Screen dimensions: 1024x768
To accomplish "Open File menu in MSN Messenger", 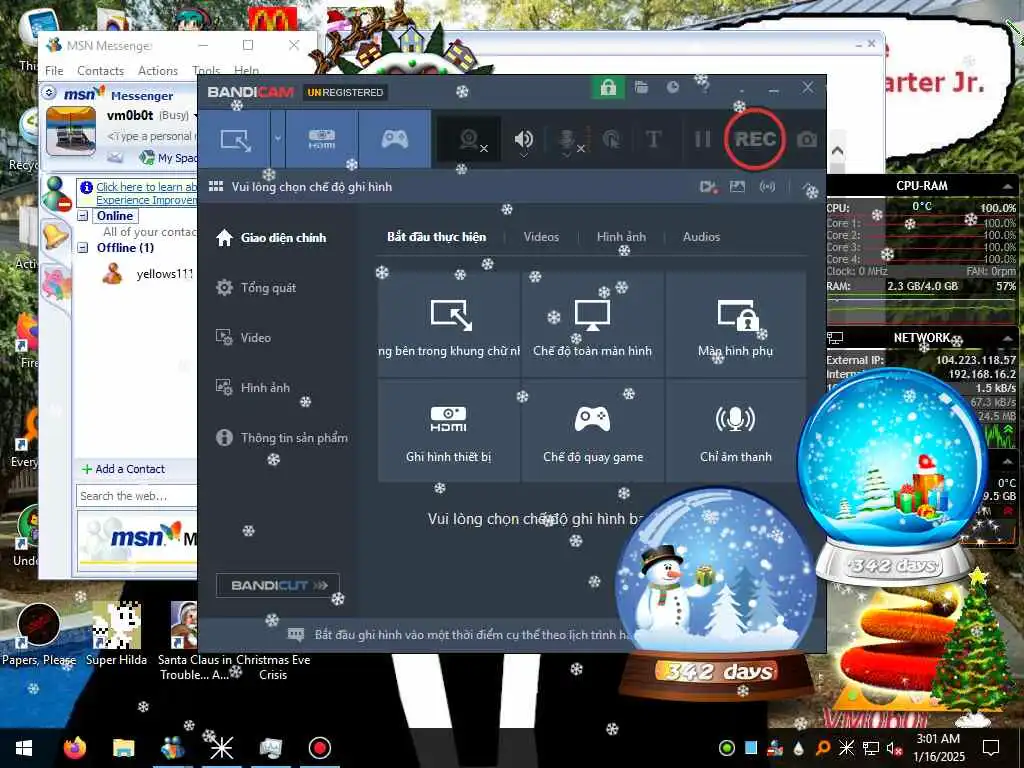I will pos(54,71).
